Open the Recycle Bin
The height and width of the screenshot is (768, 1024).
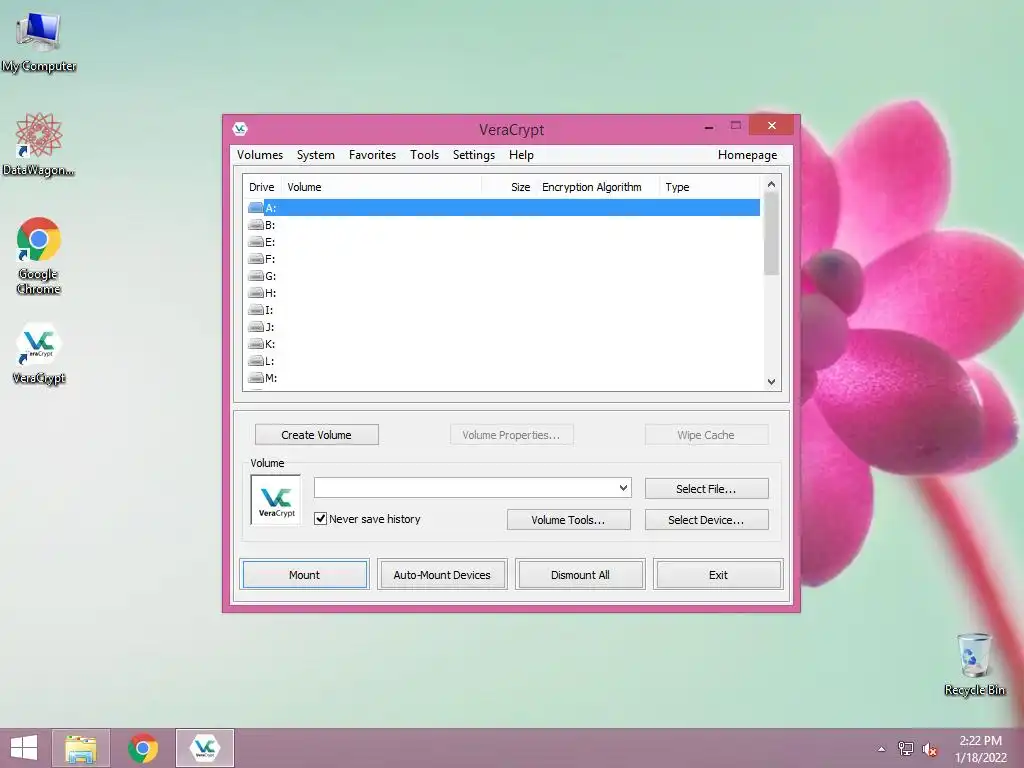coord(974,664)
